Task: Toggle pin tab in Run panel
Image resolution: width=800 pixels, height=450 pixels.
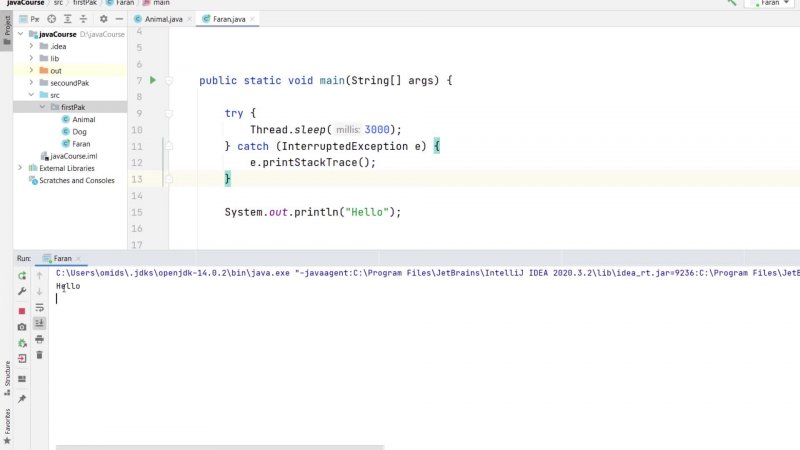Action: pyautogui.click(x=22, y=399)
